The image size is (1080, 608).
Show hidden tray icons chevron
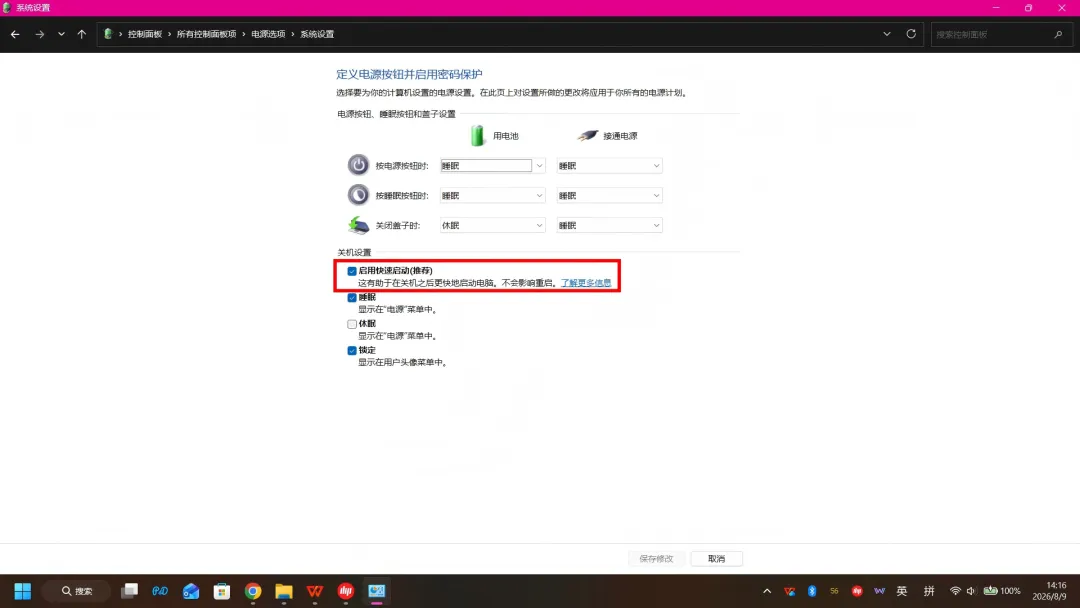767,591
